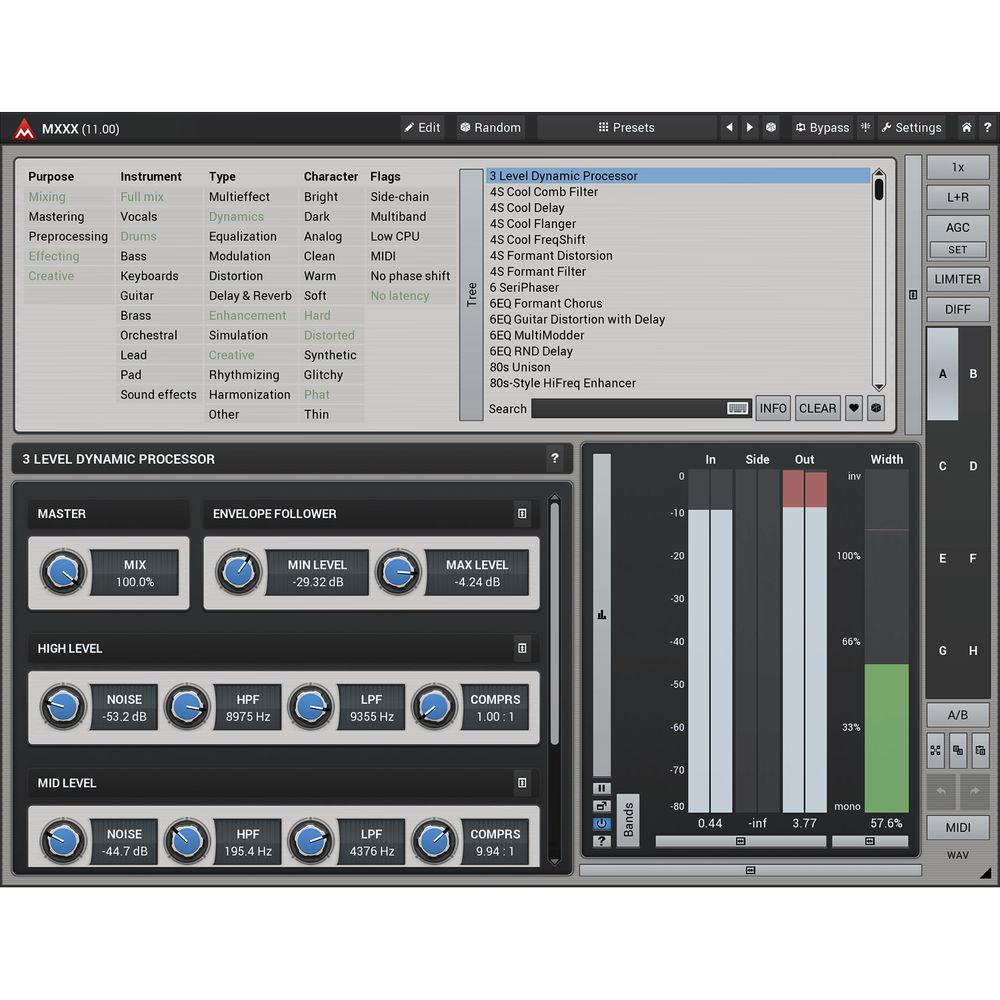
Task: Go to the previous preset with left arrow
Action: [729, 128]
